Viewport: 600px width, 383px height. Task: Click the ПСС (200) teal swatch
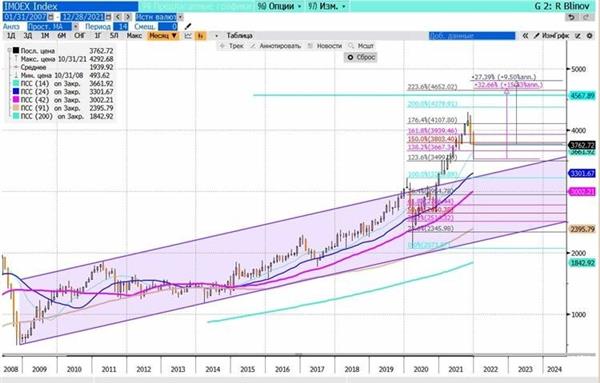[16, 116]
